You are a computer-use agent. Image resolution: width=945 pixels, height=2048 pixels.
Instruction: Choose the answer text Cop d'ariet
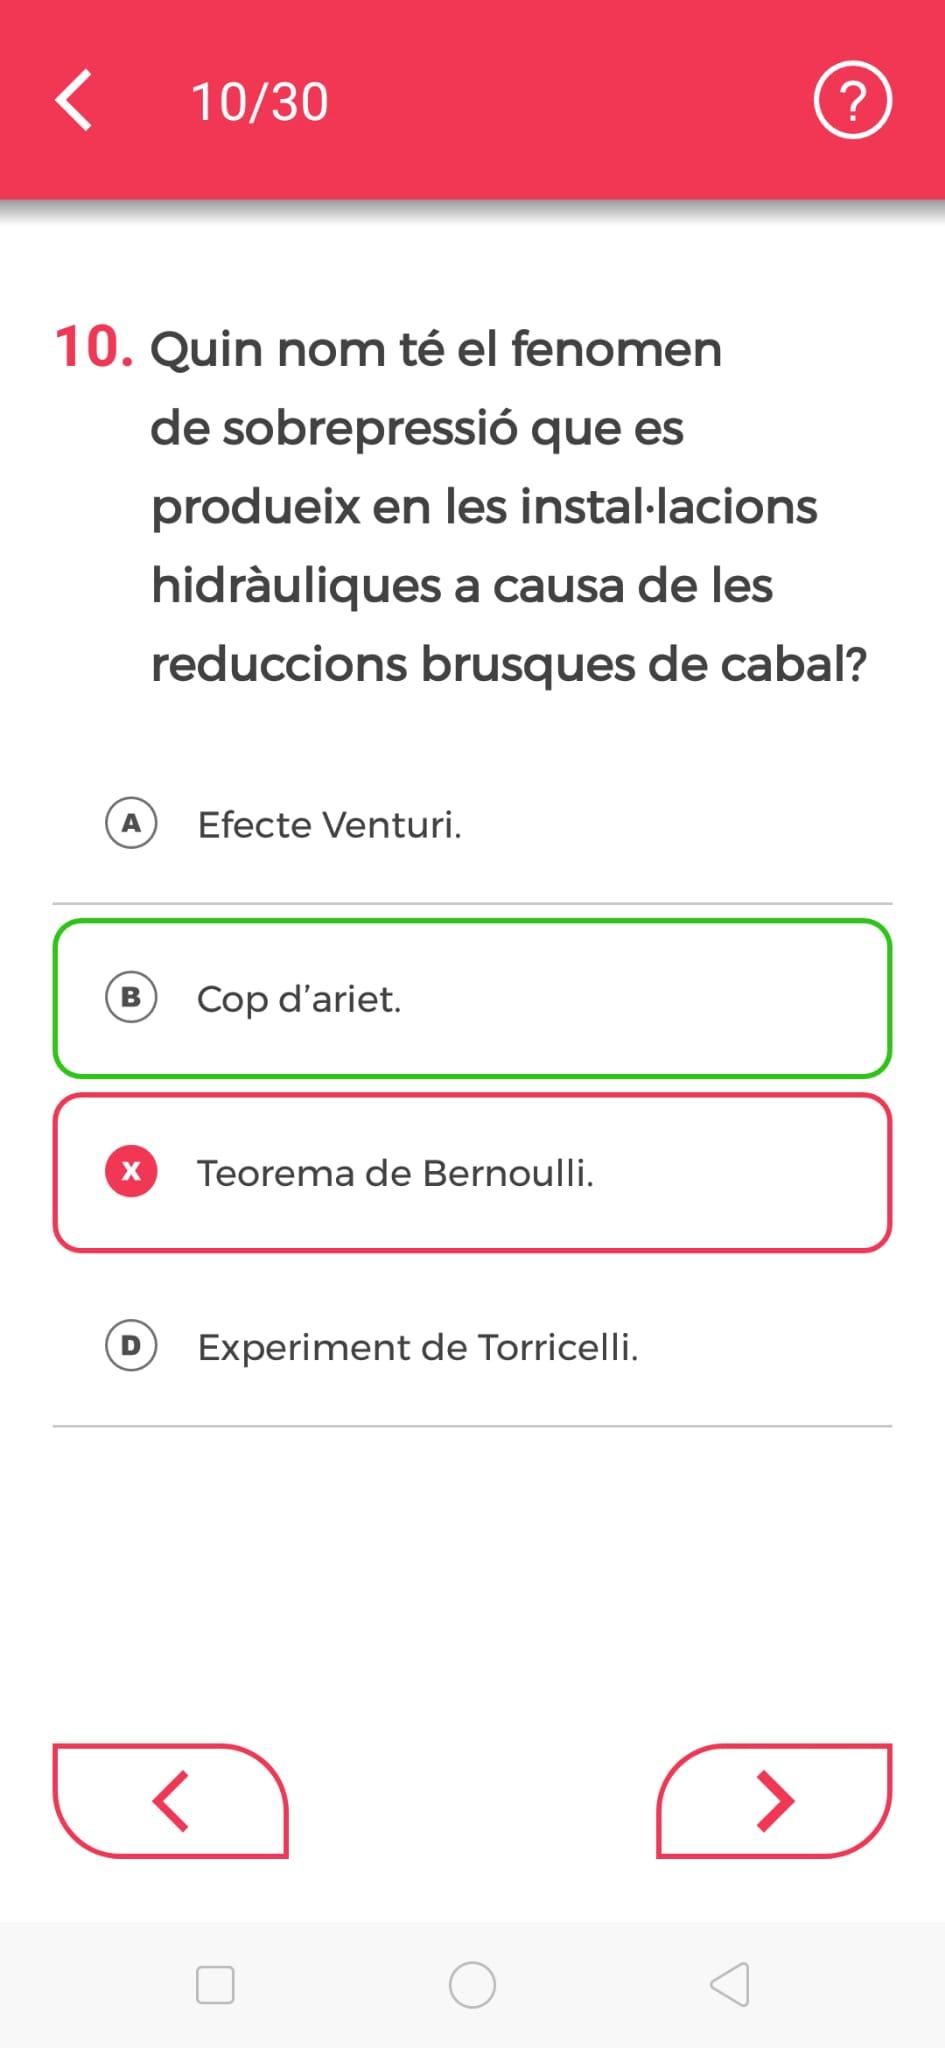coord(299,999)
